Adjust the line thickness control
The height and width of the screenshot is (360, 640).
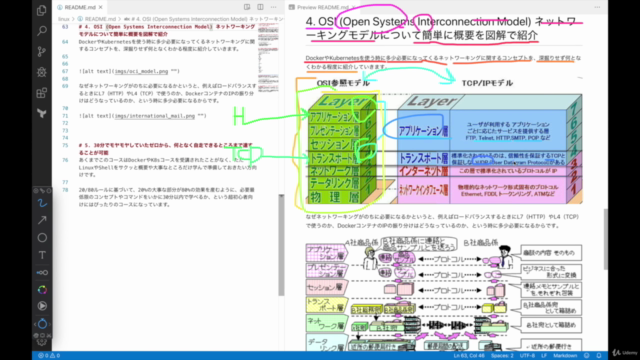pyautogui.click(x=42, y=272)
